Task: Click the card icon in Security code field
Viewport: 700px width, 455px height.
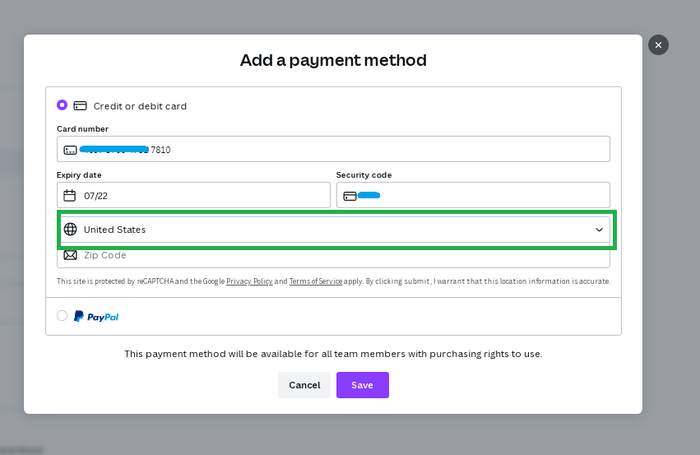Action: pos(349,196)
